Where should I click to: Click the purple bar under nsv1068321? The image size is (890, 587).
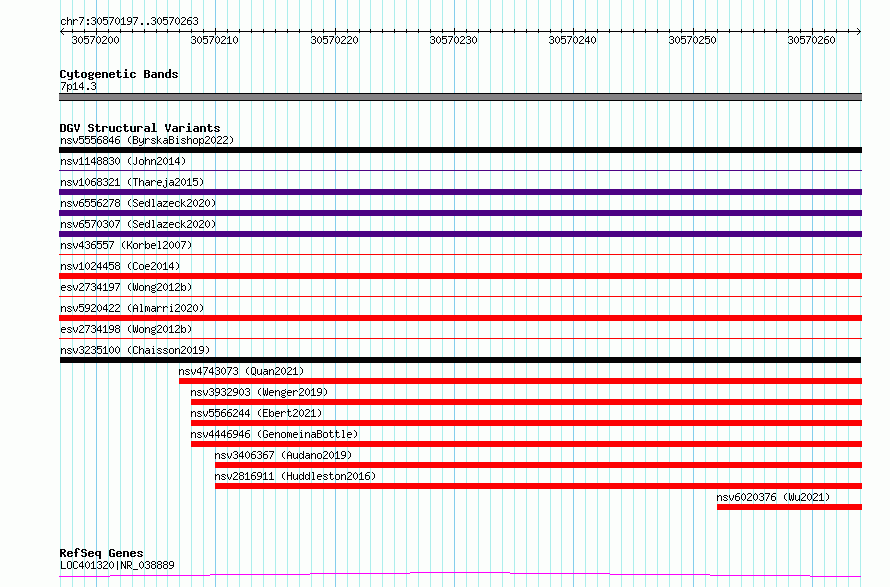(x=460, y=192)
